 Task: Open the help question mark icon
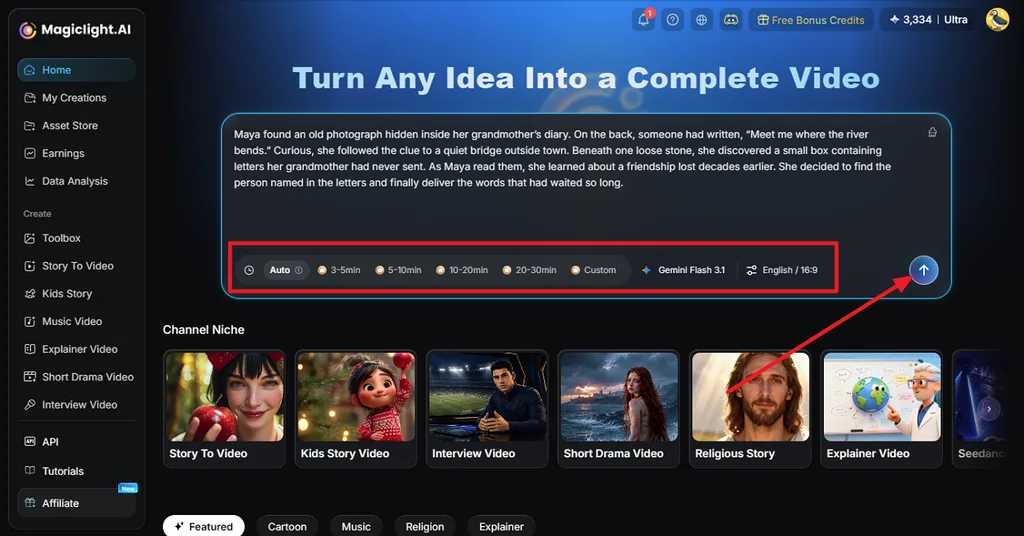pos(672,20)
